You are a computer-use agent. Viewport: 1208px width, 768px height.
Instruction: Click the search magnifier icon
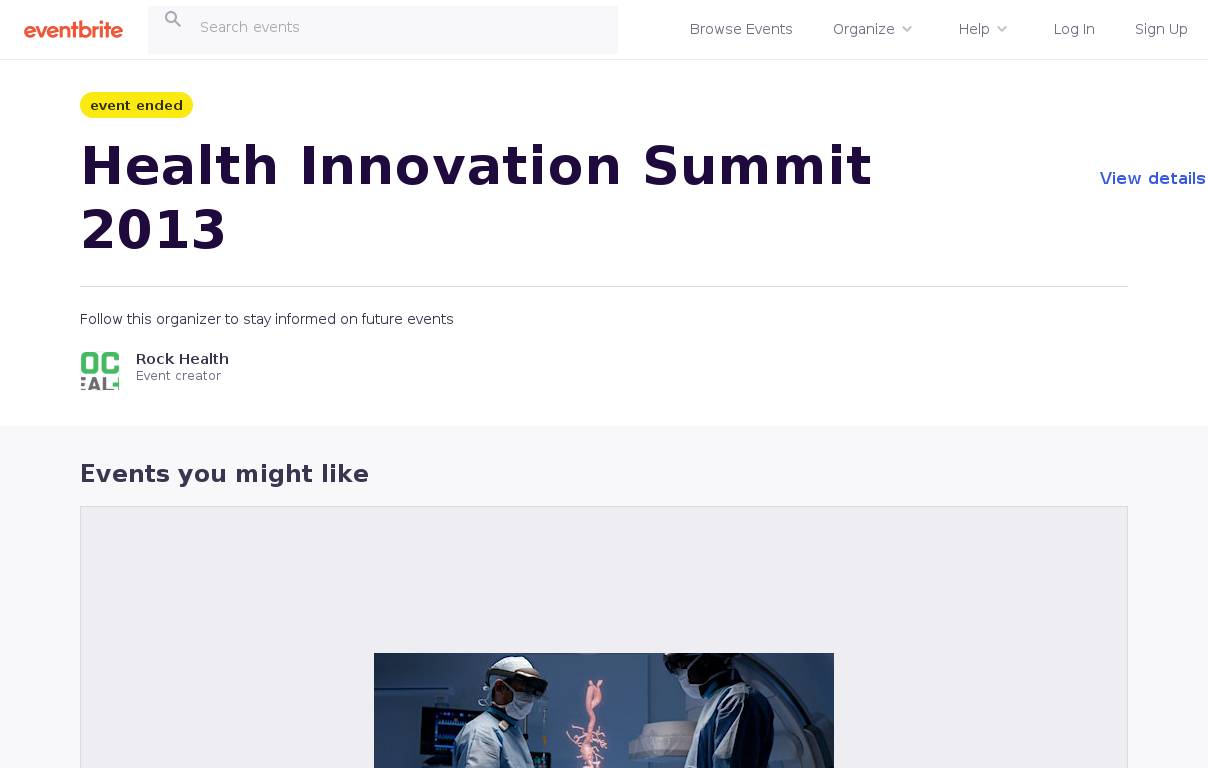pos(173,19)
